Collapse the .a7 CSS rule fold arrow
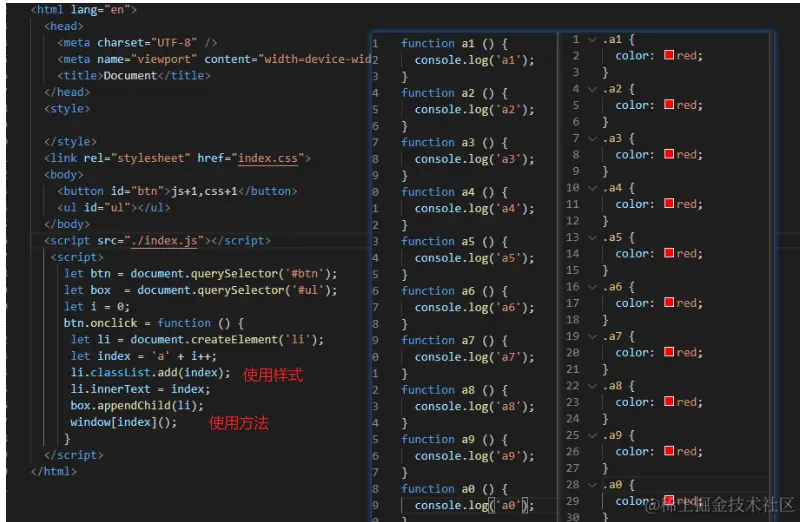 pyautogui.click(x=593, y=337)
